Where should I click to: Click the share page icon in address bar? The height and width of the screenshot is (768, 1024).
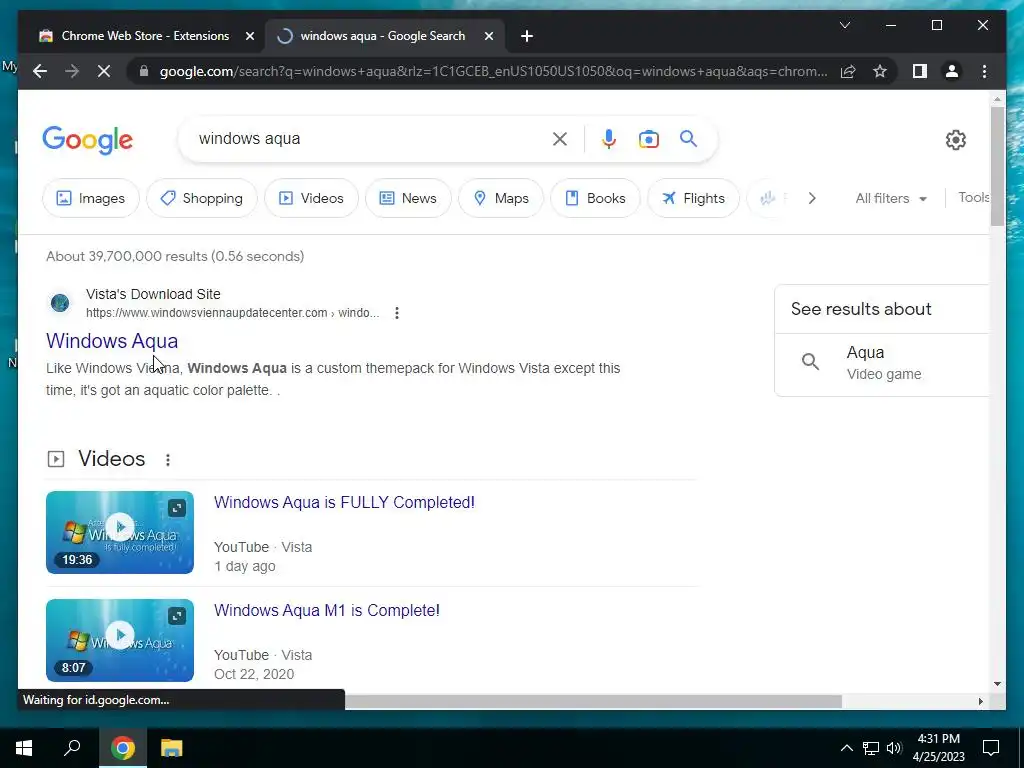click(848, 71)
